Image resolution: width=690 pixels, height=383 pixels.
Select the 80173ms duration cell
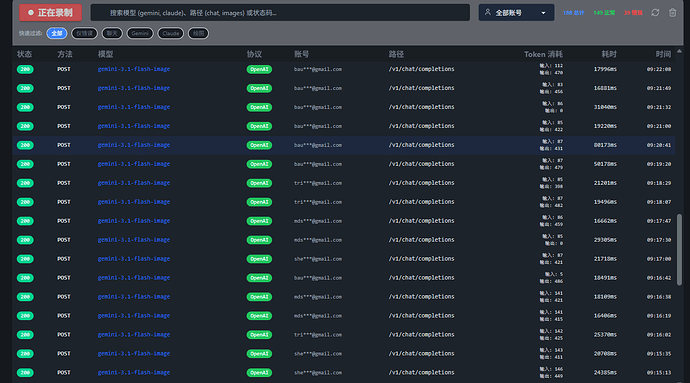pyautogui.click(x=605, y=145)
